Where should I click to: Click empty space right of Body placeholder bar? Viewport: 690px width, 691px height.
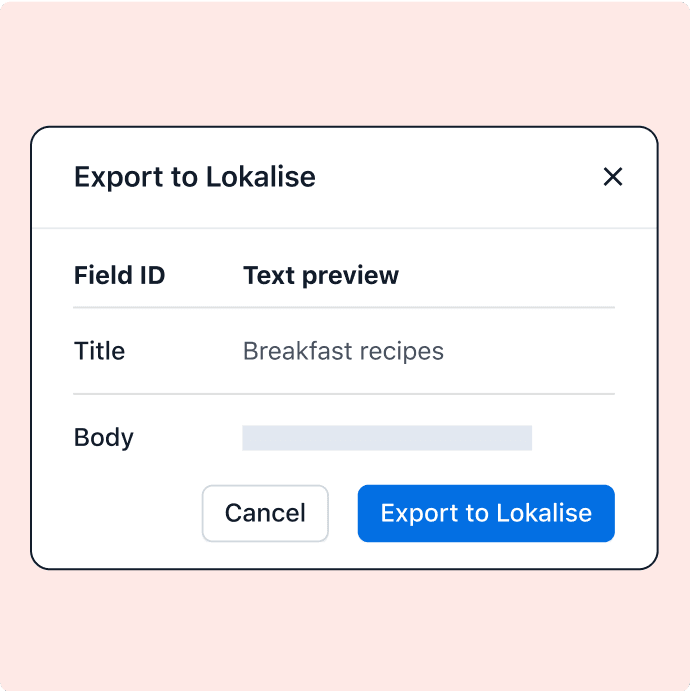tap(575, 437)
